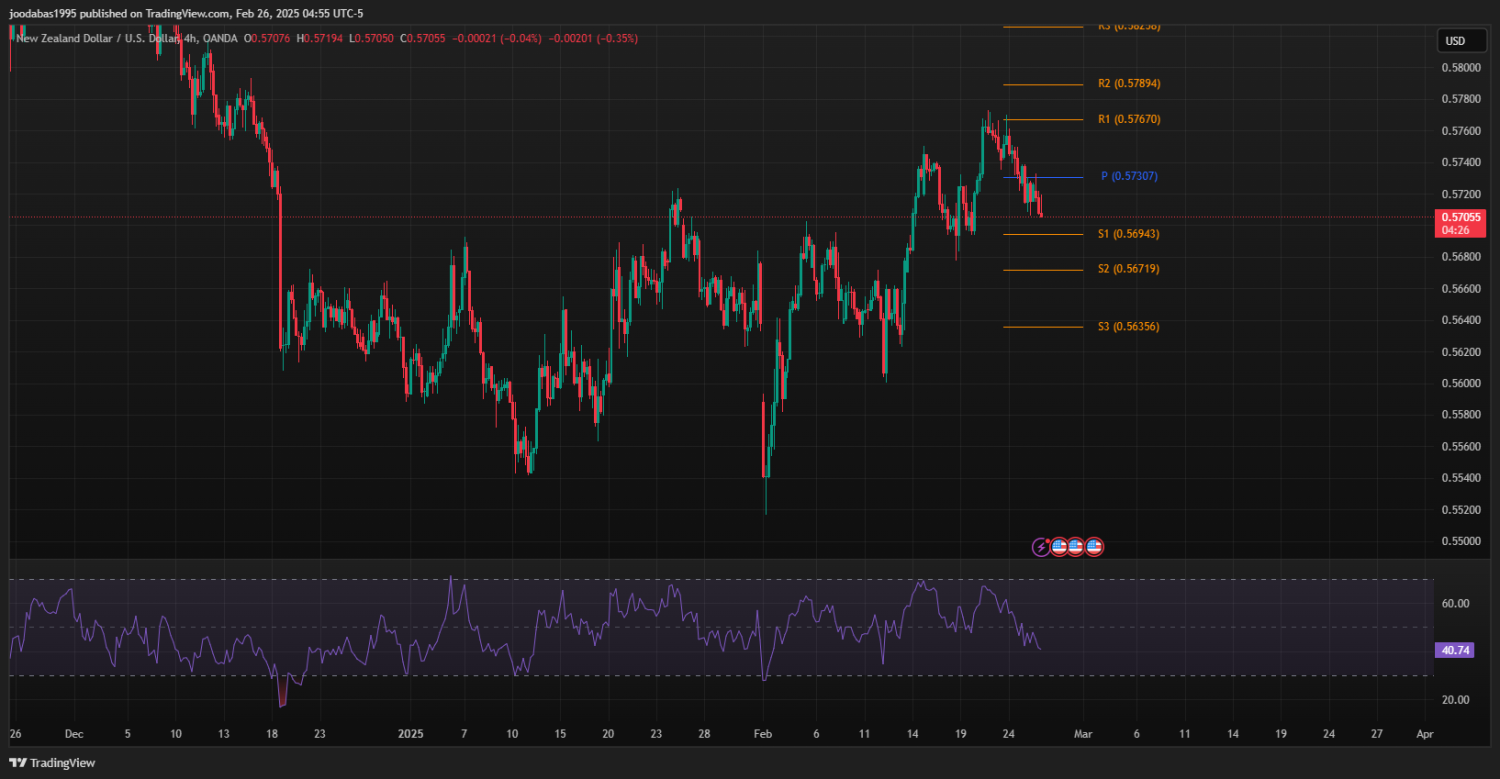Click the 60.00 level on the RSI scale

pyautogui.click(x=1454, y=603)
